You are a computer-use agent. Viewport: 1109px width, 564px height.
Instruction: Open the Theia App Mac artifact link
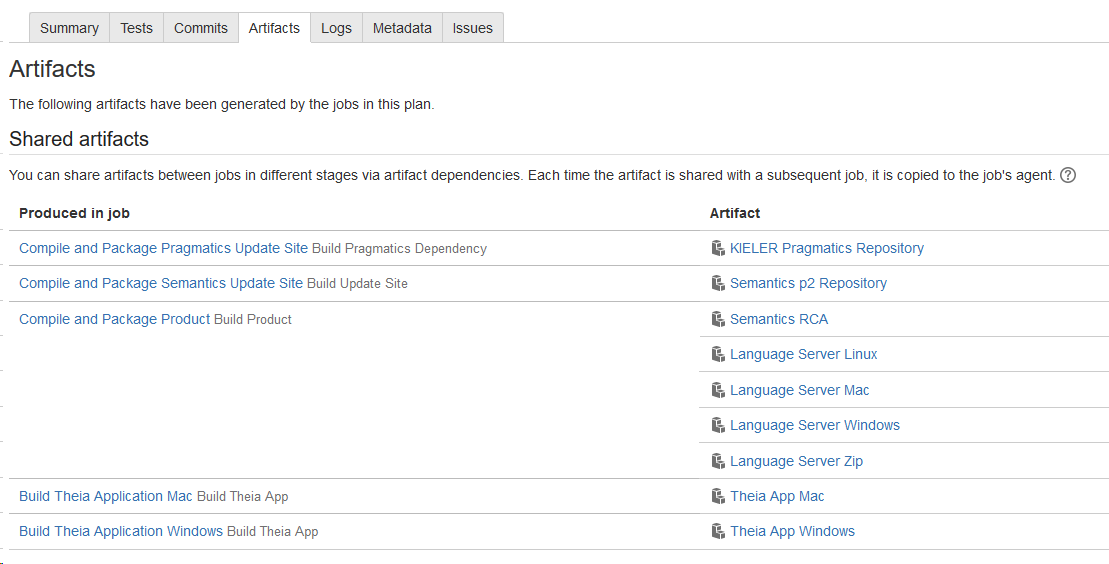(x=777, y=496)
